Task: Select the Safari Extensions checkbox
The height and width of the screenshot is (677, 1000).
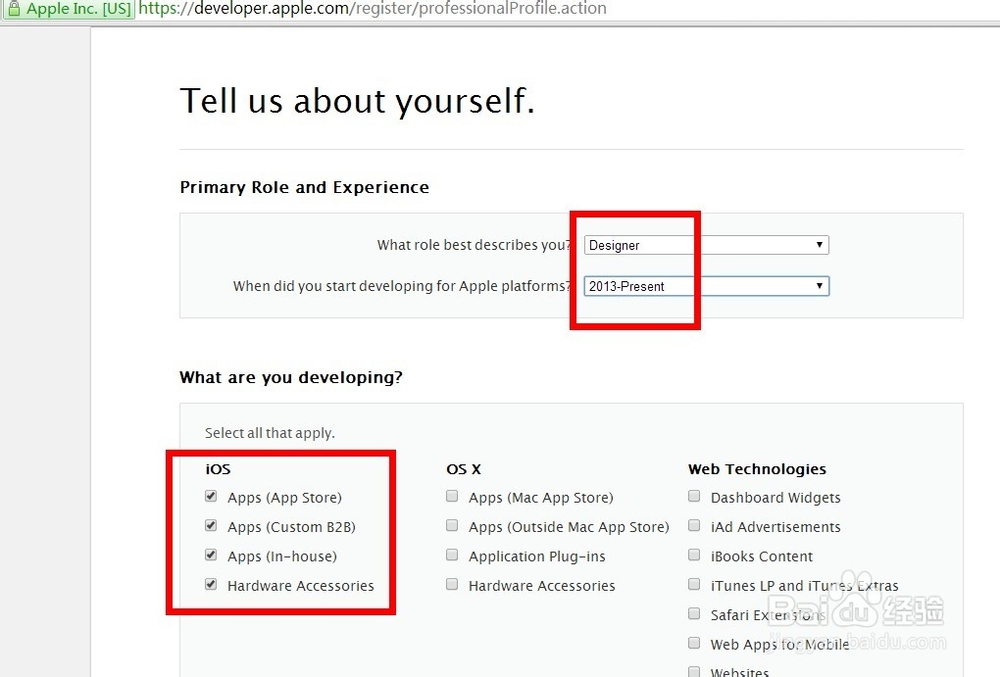Action: (x=694, y=614)
